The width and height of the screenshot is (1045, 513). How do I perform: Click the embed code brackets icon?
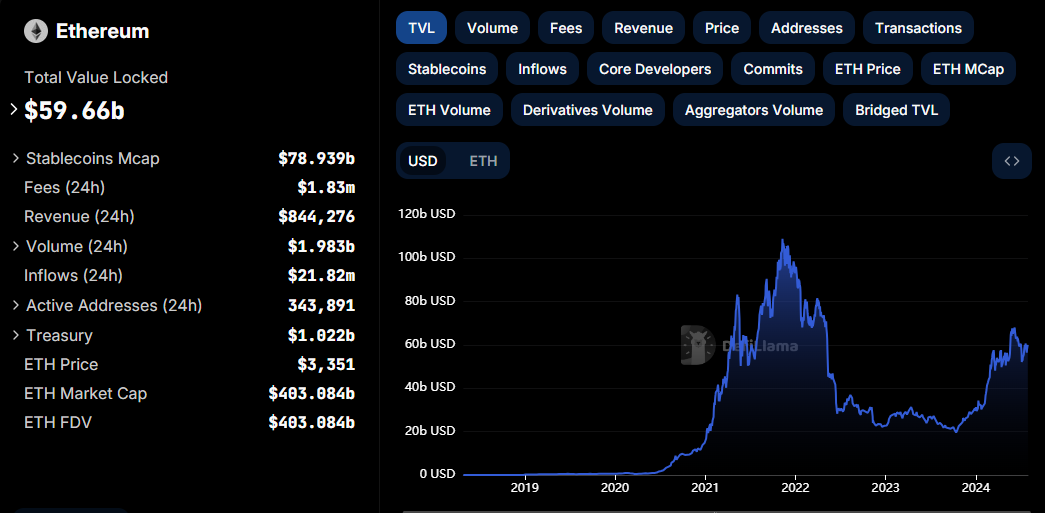pyautogui.click(x=1011, y=161)
